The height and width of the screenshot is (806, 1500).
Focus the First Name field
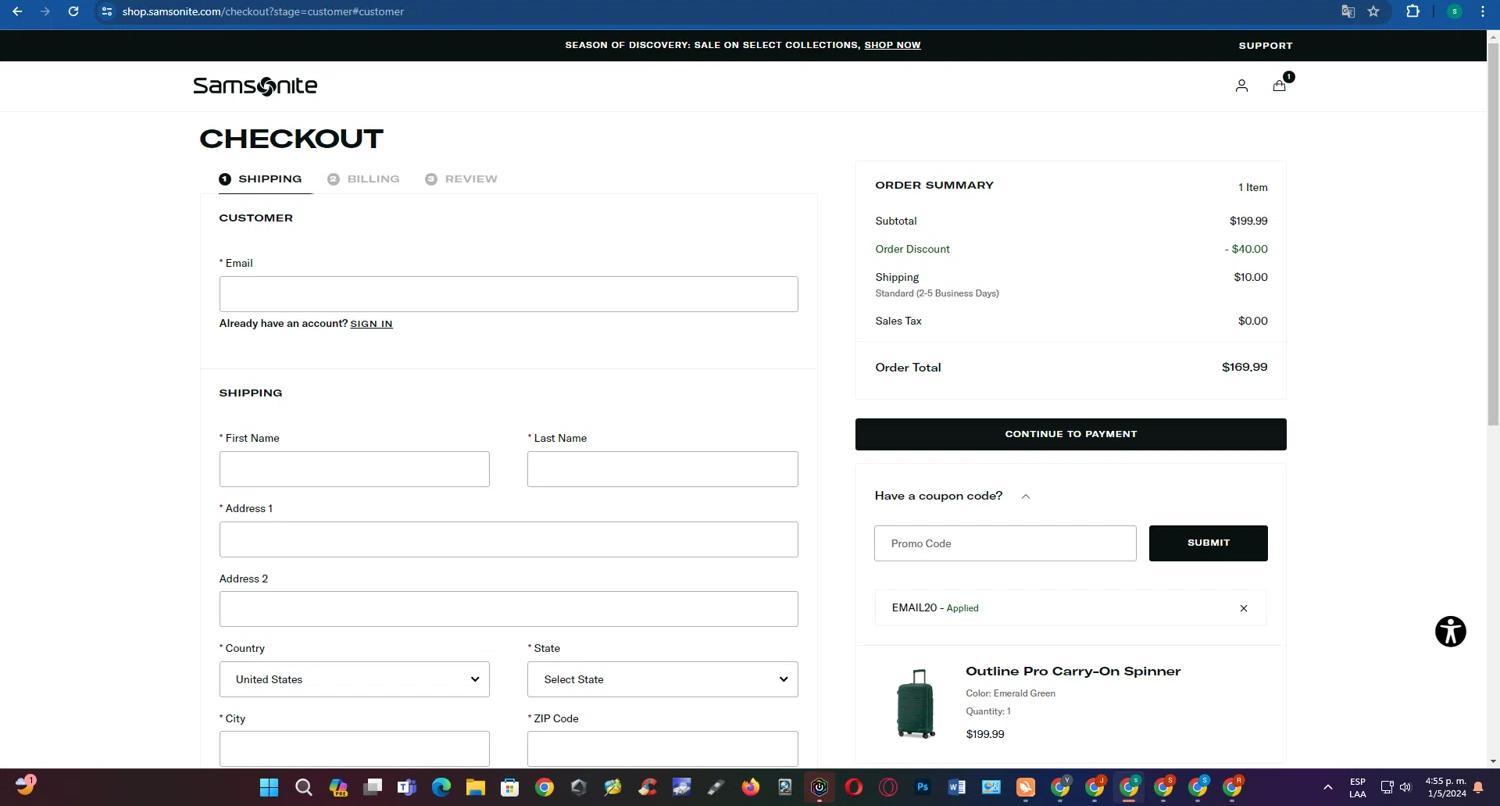(x=354, y=469)
